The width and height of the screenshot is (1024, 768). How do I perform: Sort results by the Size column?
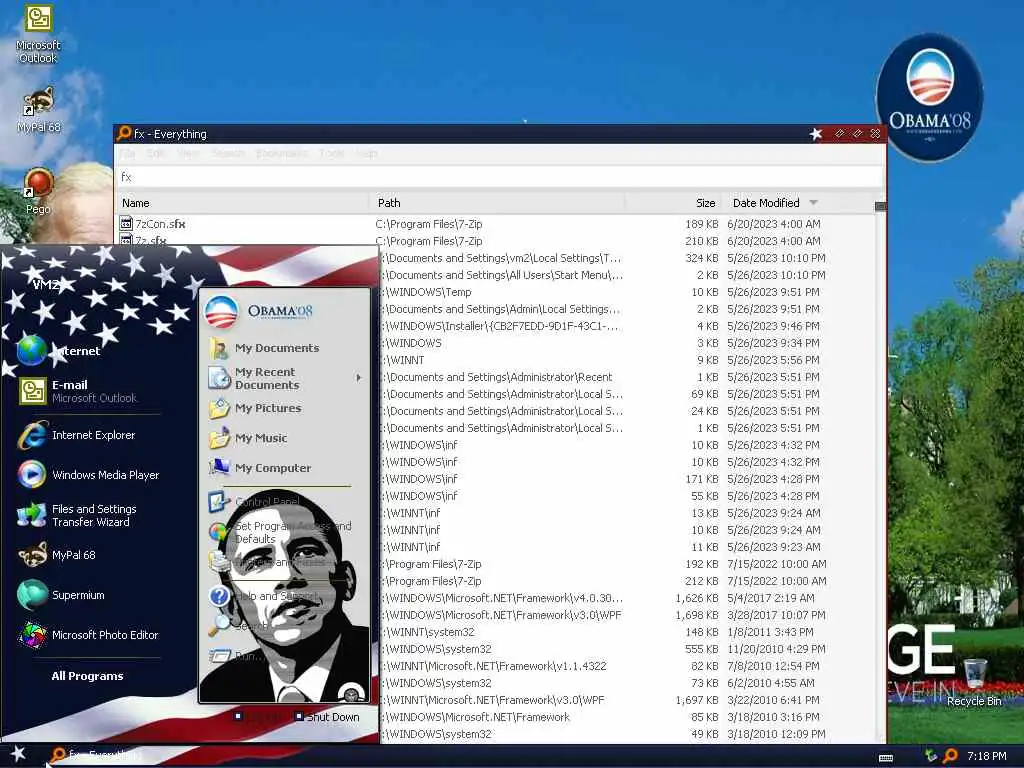click(673, 203)
